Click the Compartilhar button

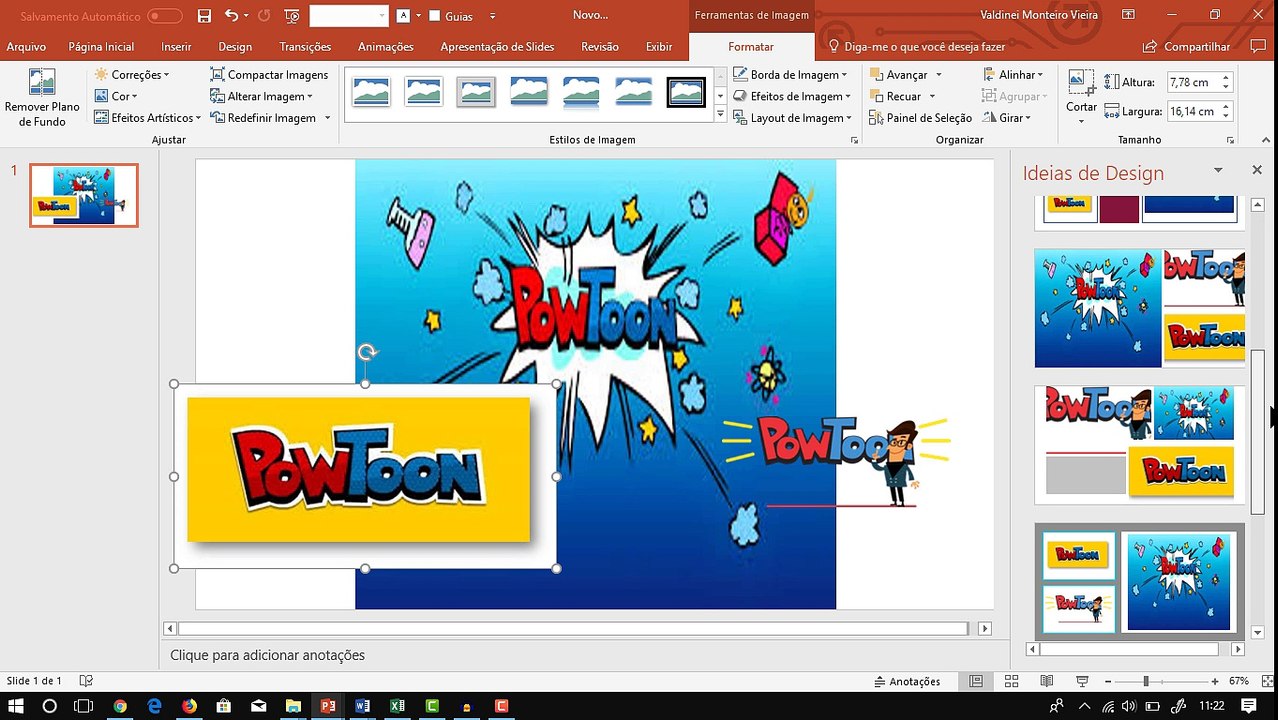[1187, 47]
